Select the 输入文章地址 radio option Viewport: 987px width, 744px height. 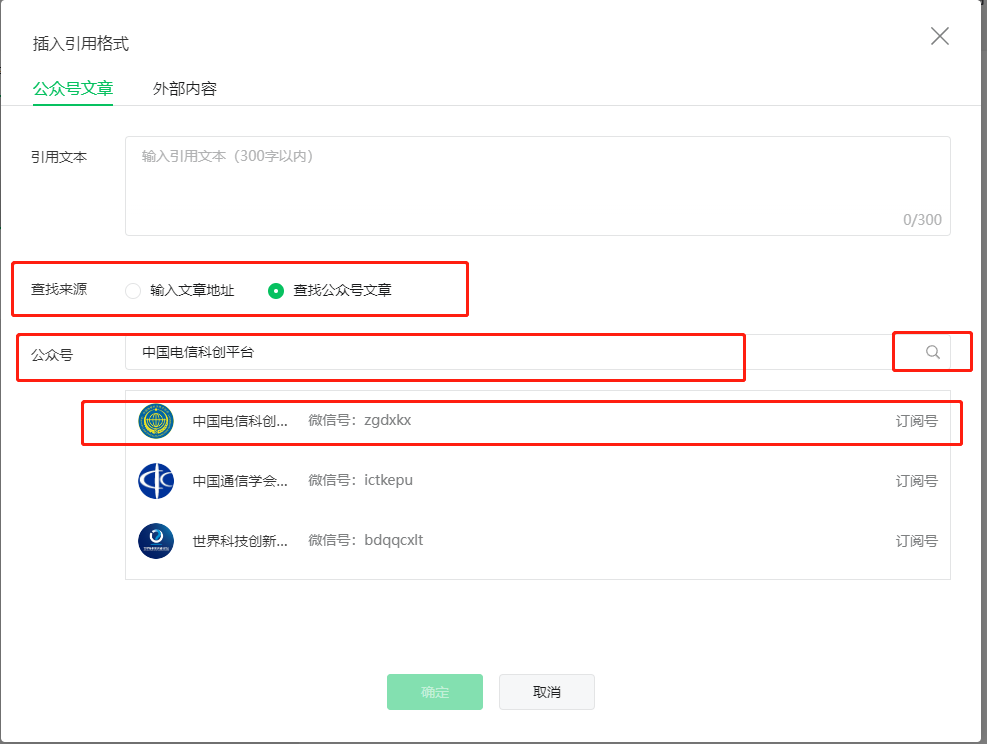click(x=133, y=291)
